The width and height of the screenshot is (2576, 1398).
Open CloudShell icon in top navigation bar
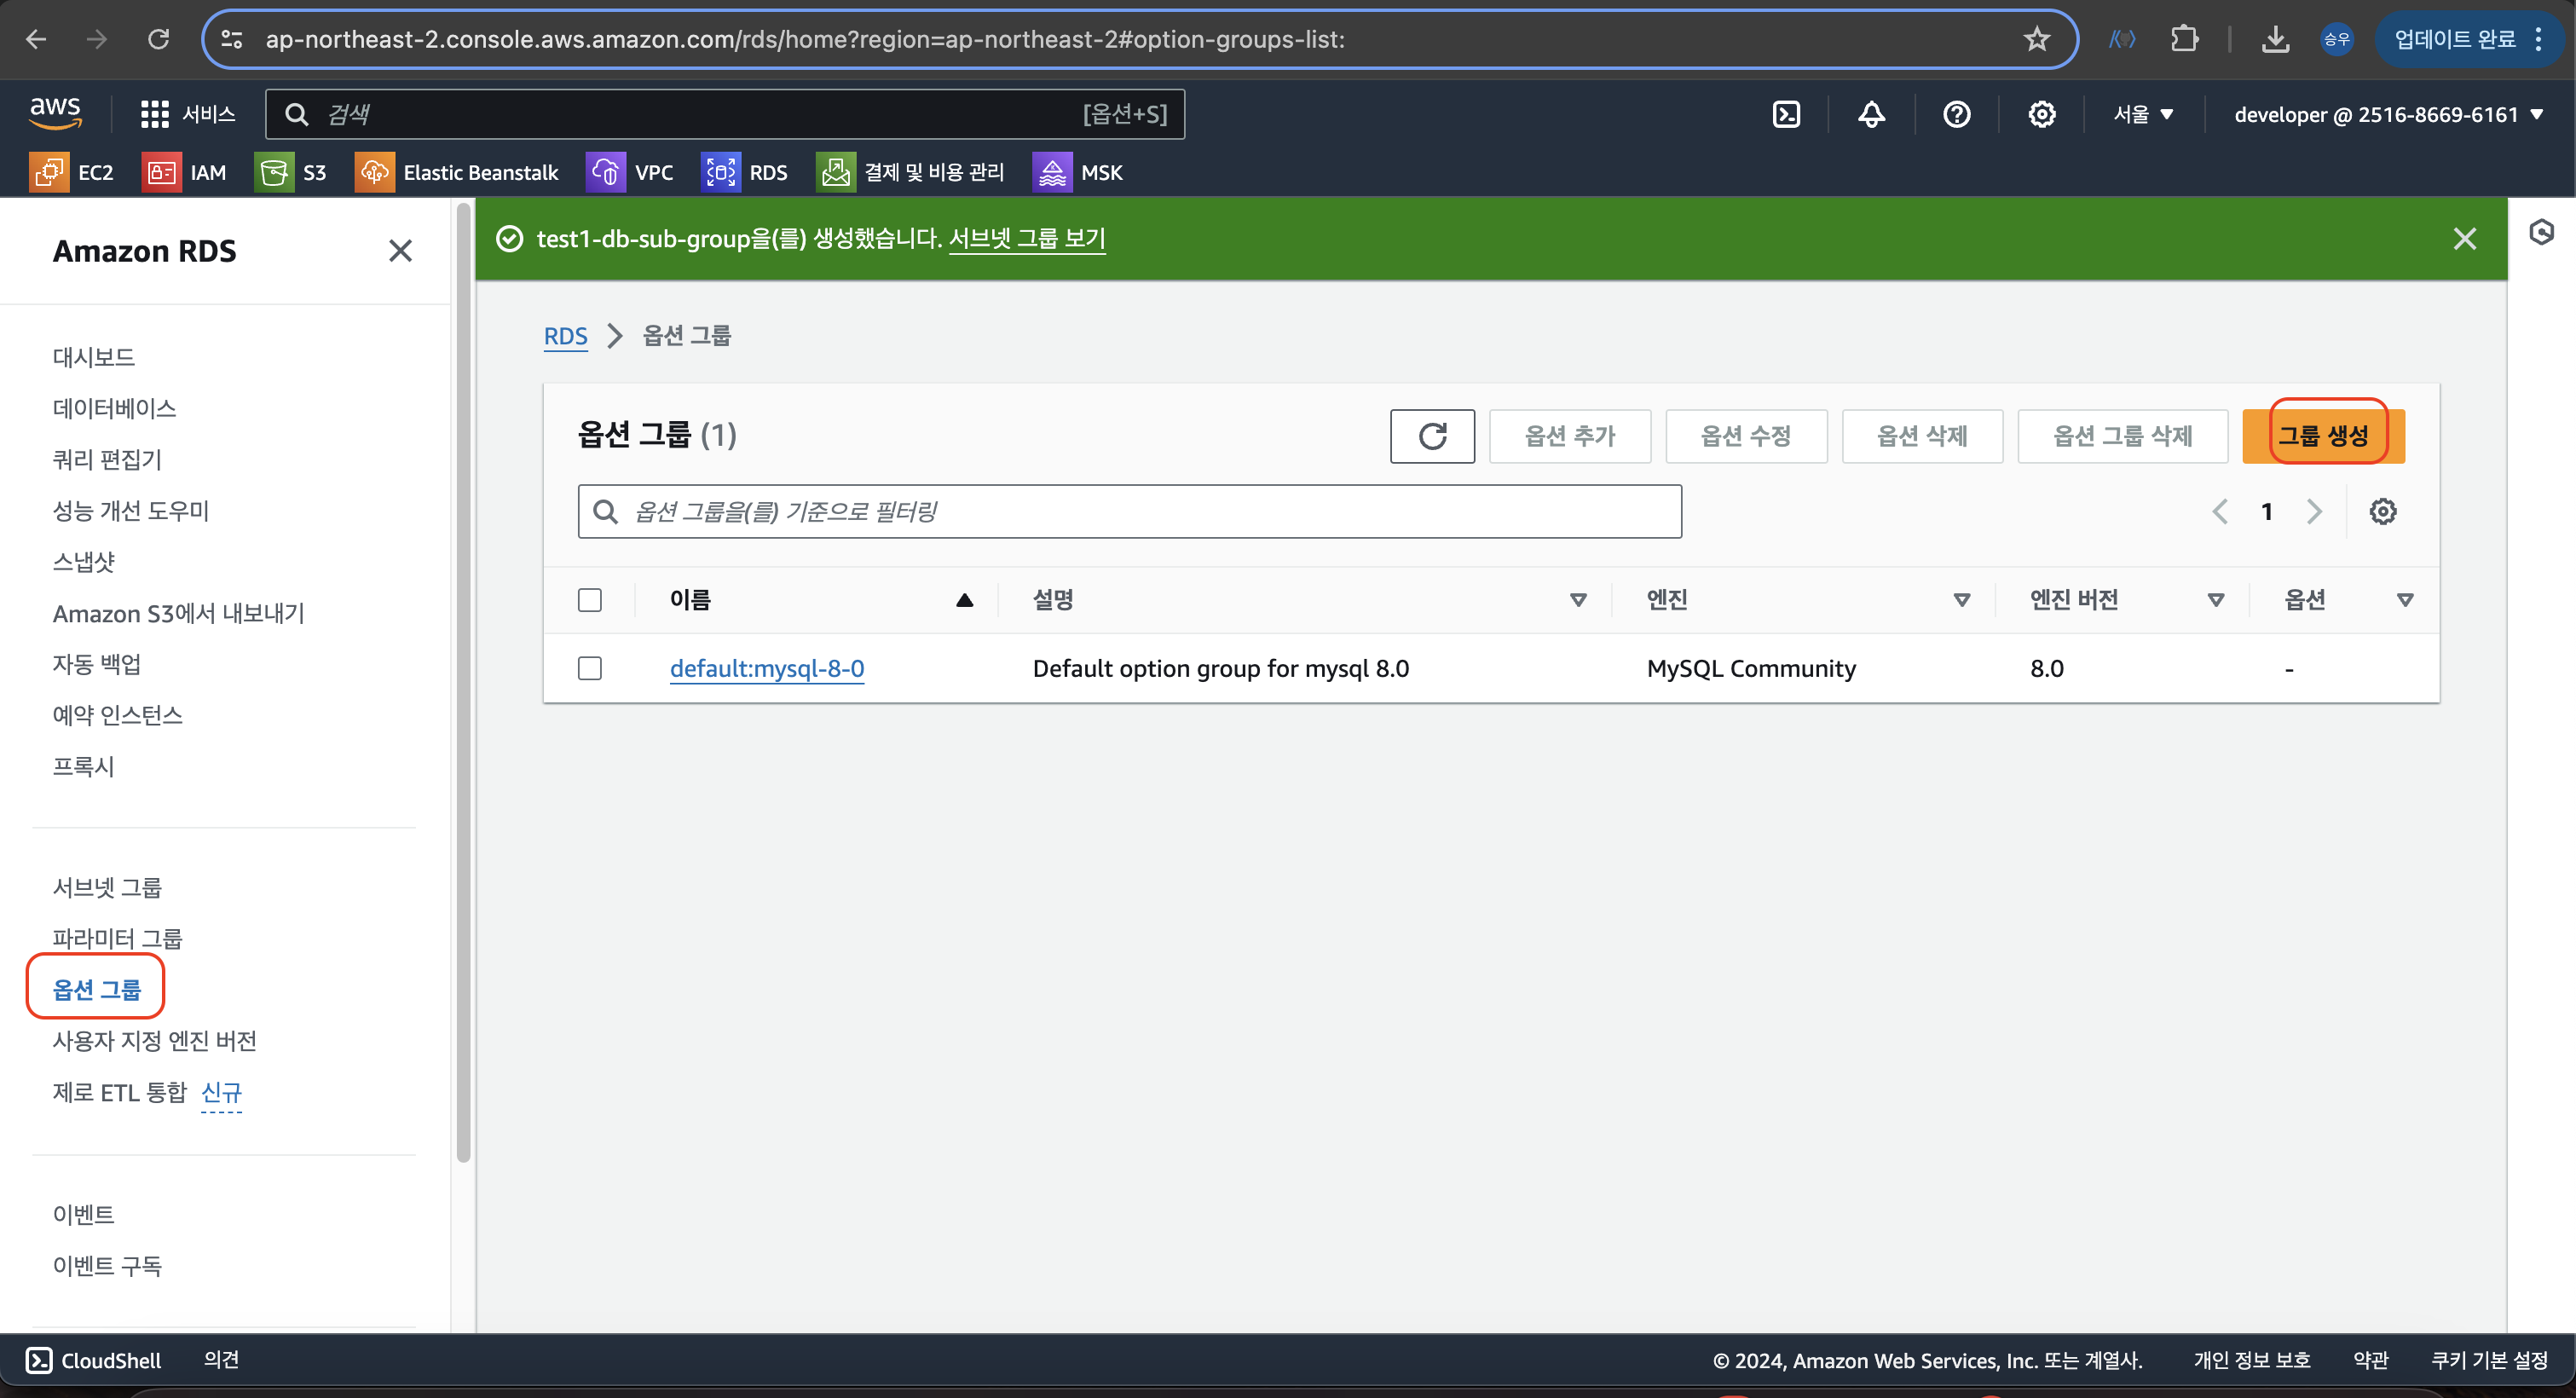coord(1786,114)
